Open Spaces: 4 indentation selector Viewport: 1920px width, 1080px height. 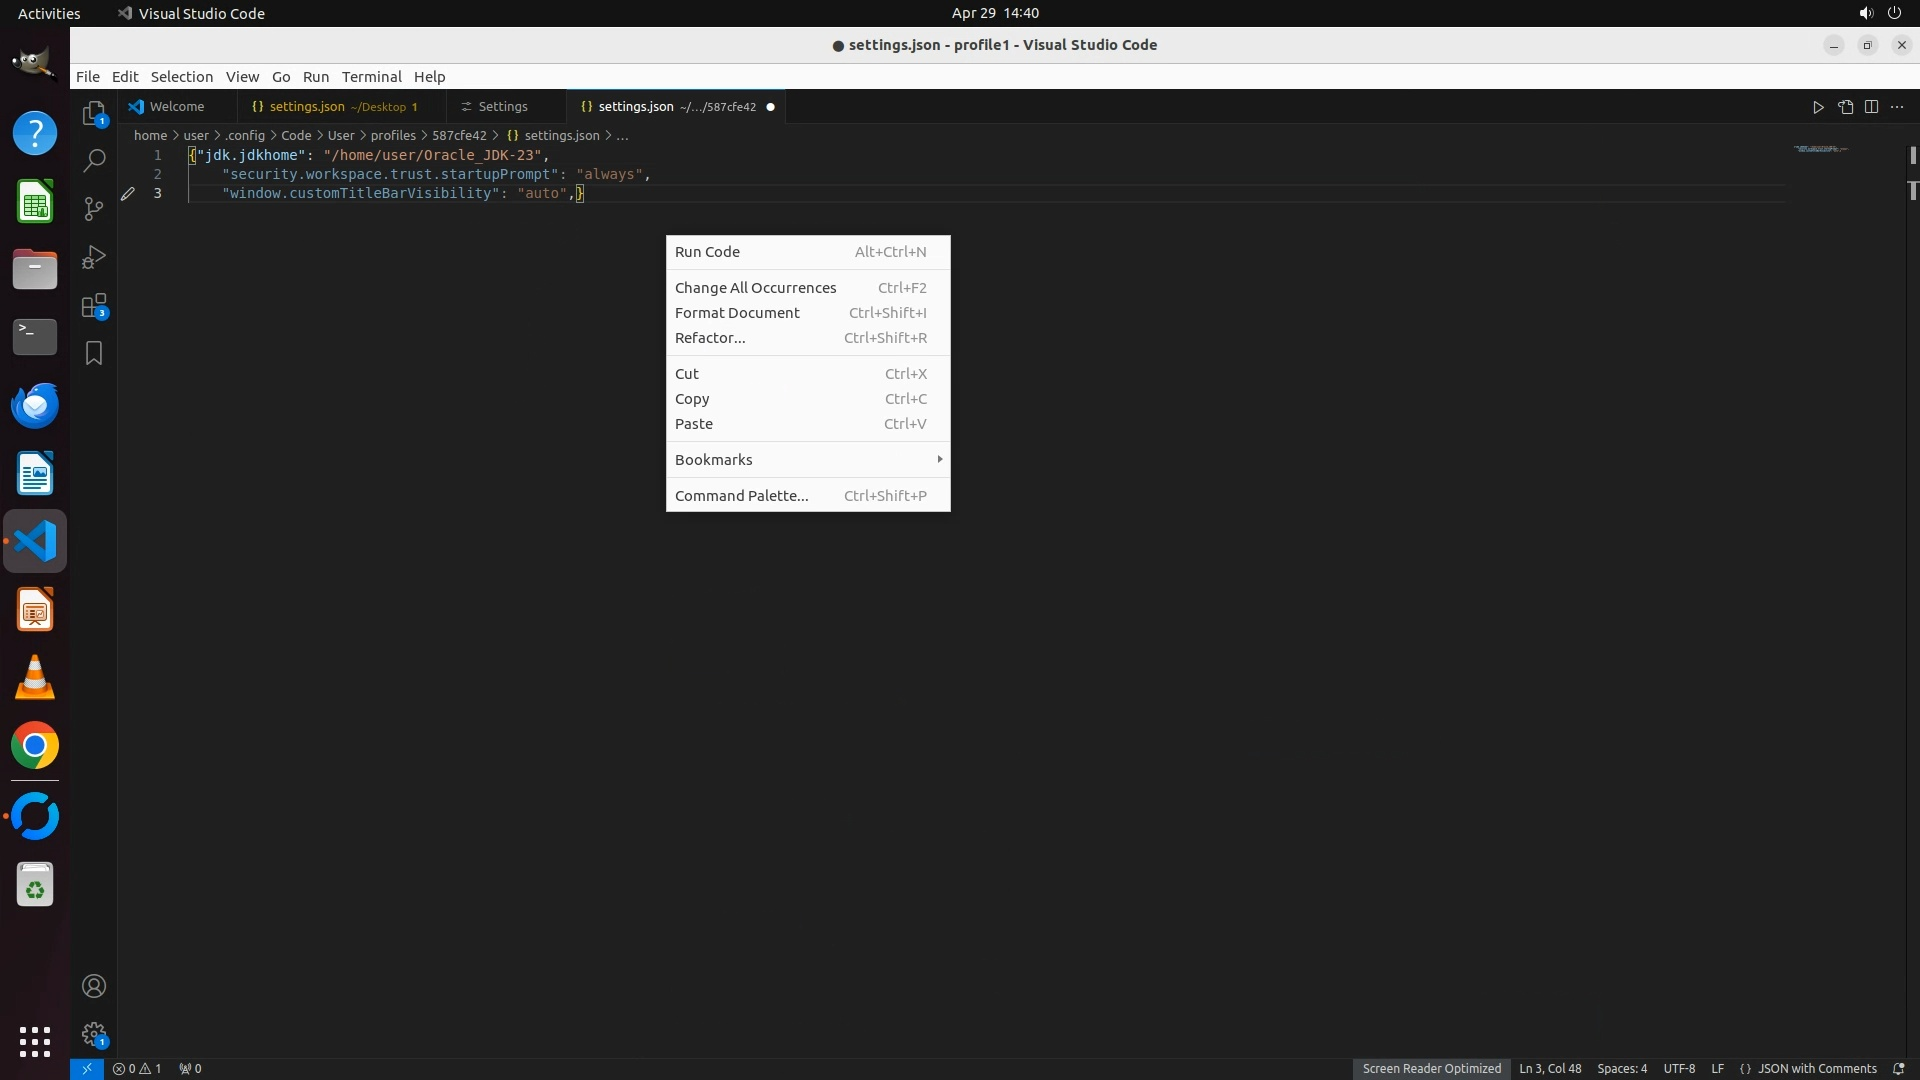(1621, 1068)
